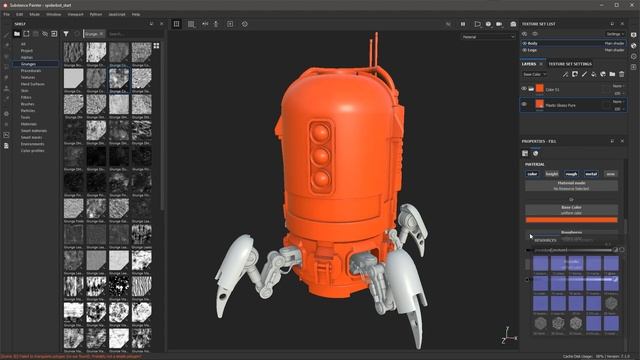The height and width of the screenshot is (360, 640).
Task: Click the export icon on right dock
Action: point(633,67)
